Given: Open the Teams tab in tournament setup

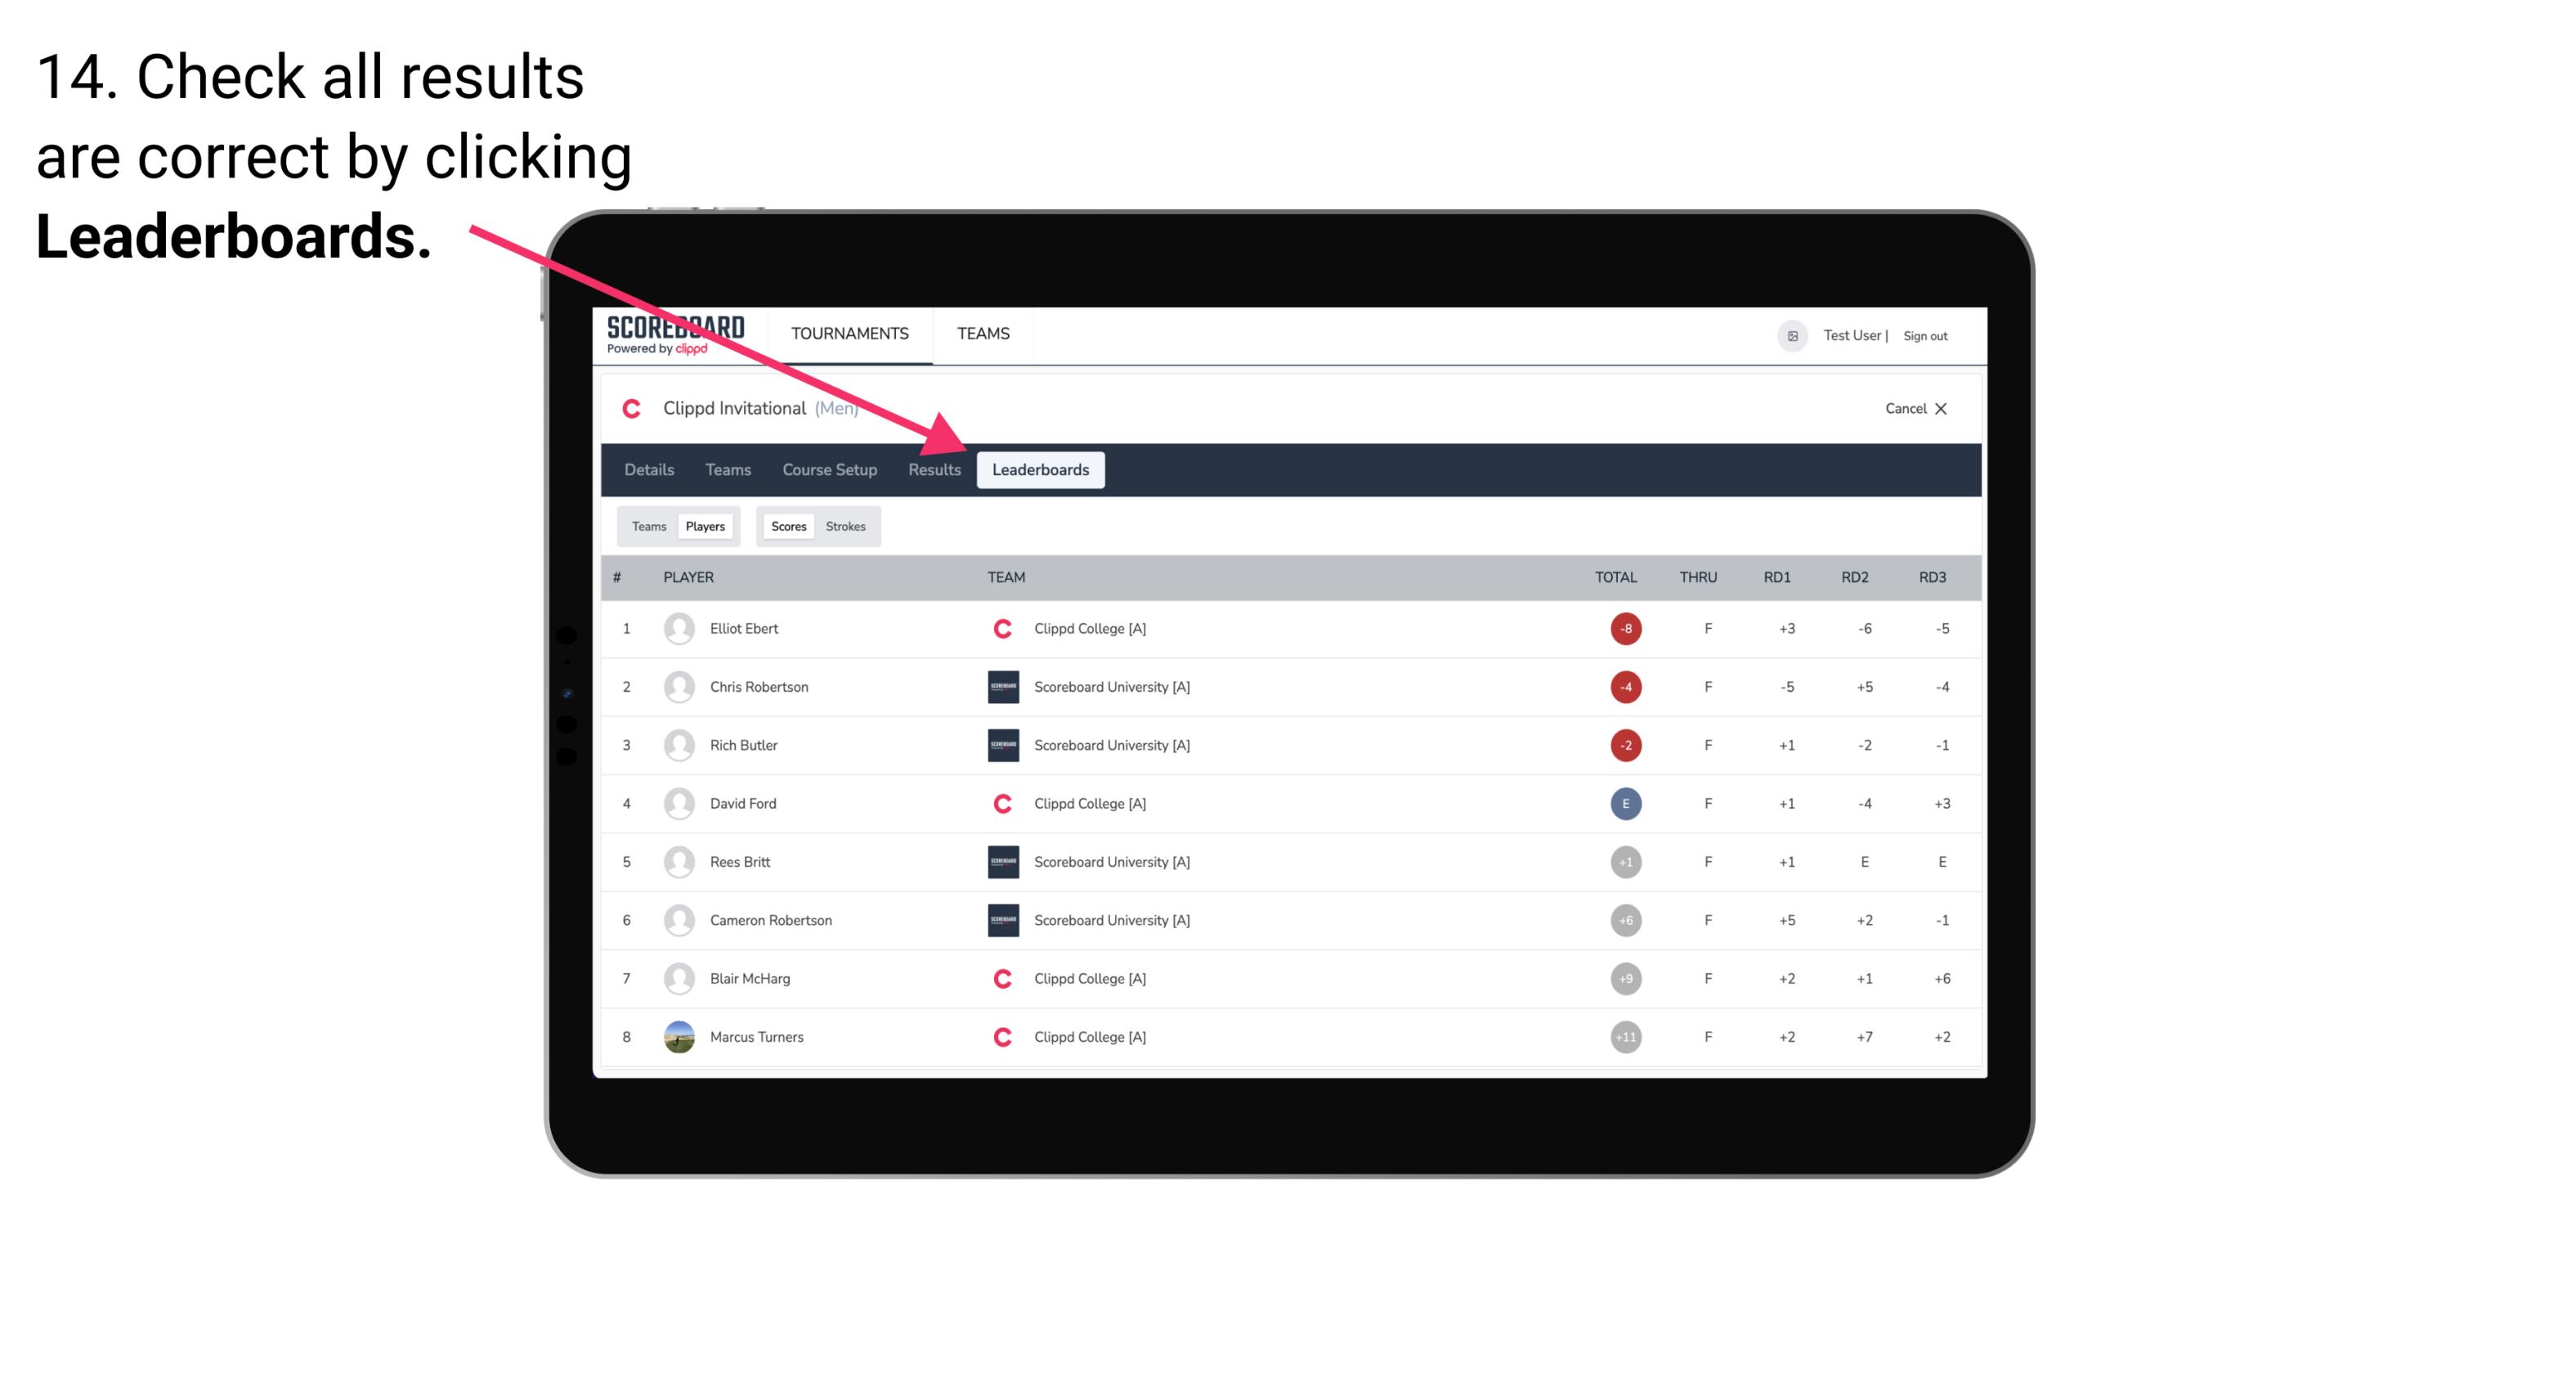Looking at the screenshot, I should (724, 469).
